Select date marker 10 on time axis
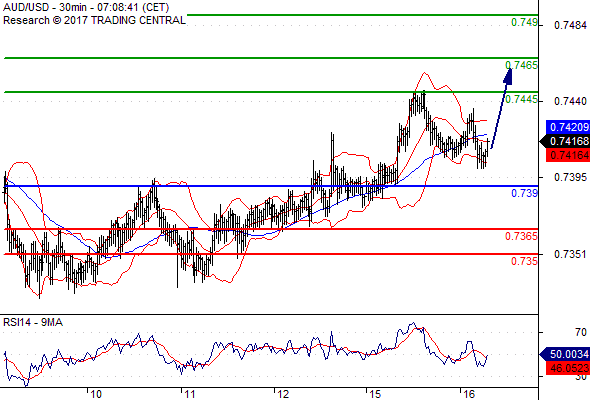Viewport: 590px width, 400px height. point(96,394)
